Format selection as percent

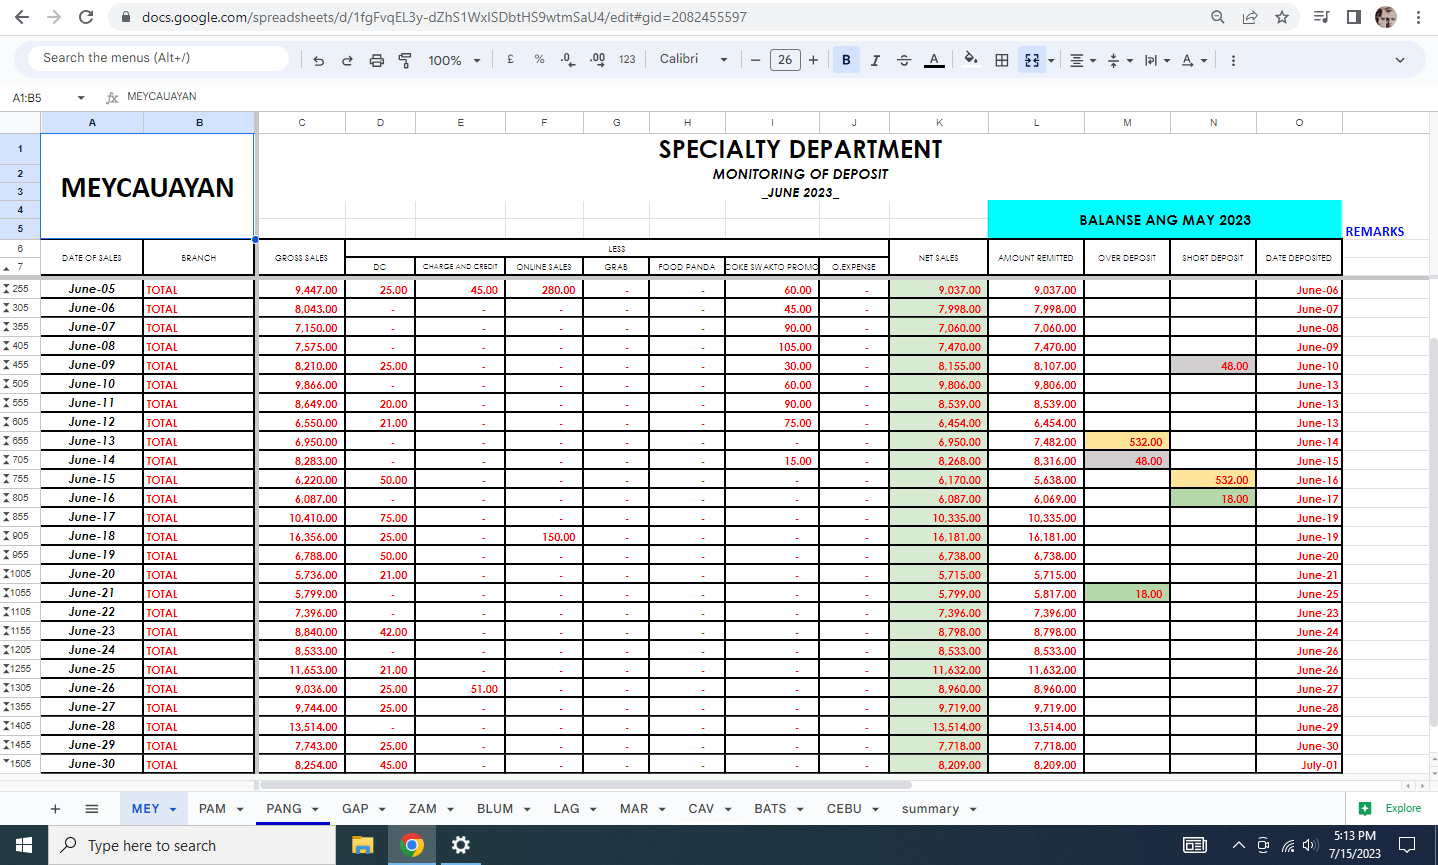(539, 60)
